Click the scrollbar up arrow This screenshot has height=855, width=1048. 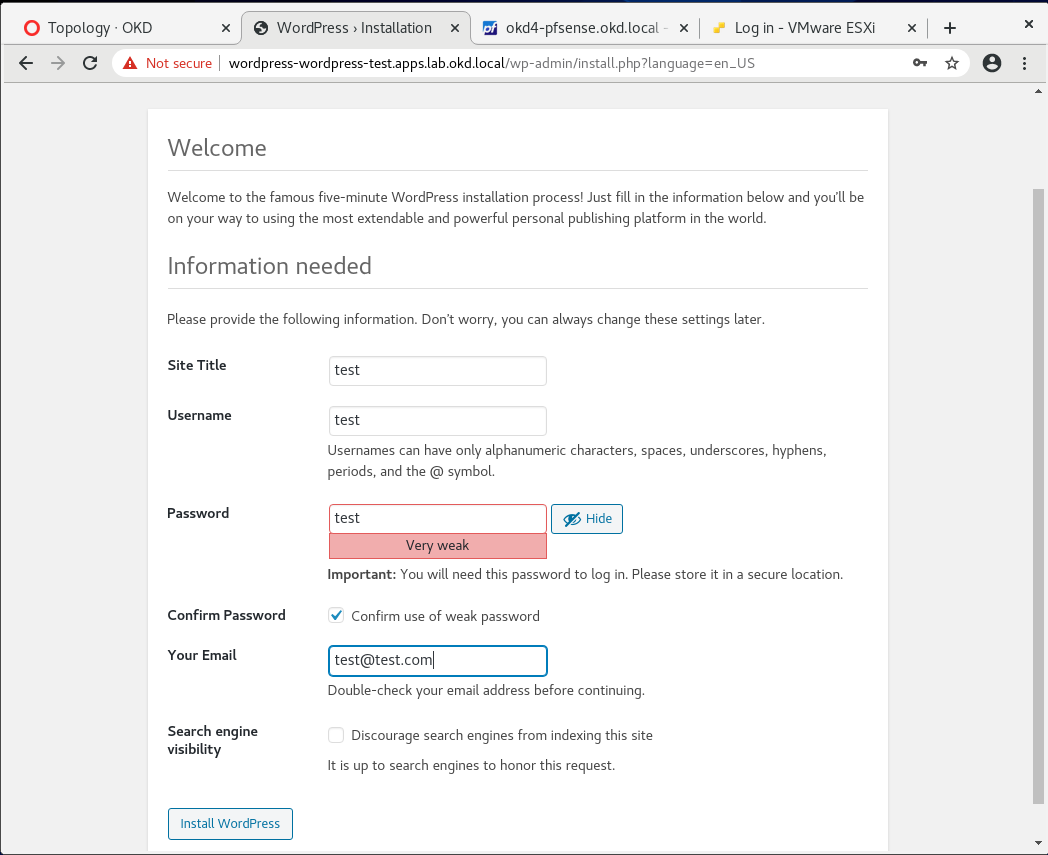(1038, 92)
